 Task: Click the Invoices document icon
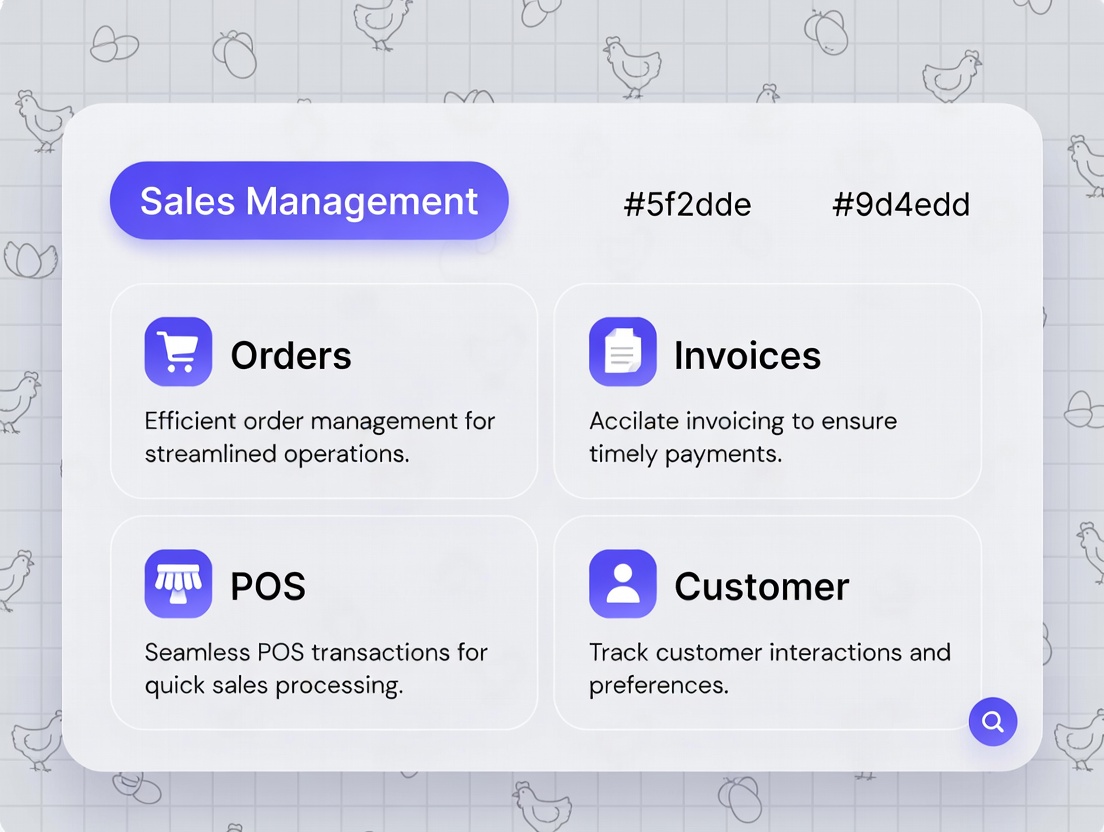pos(622,352)
